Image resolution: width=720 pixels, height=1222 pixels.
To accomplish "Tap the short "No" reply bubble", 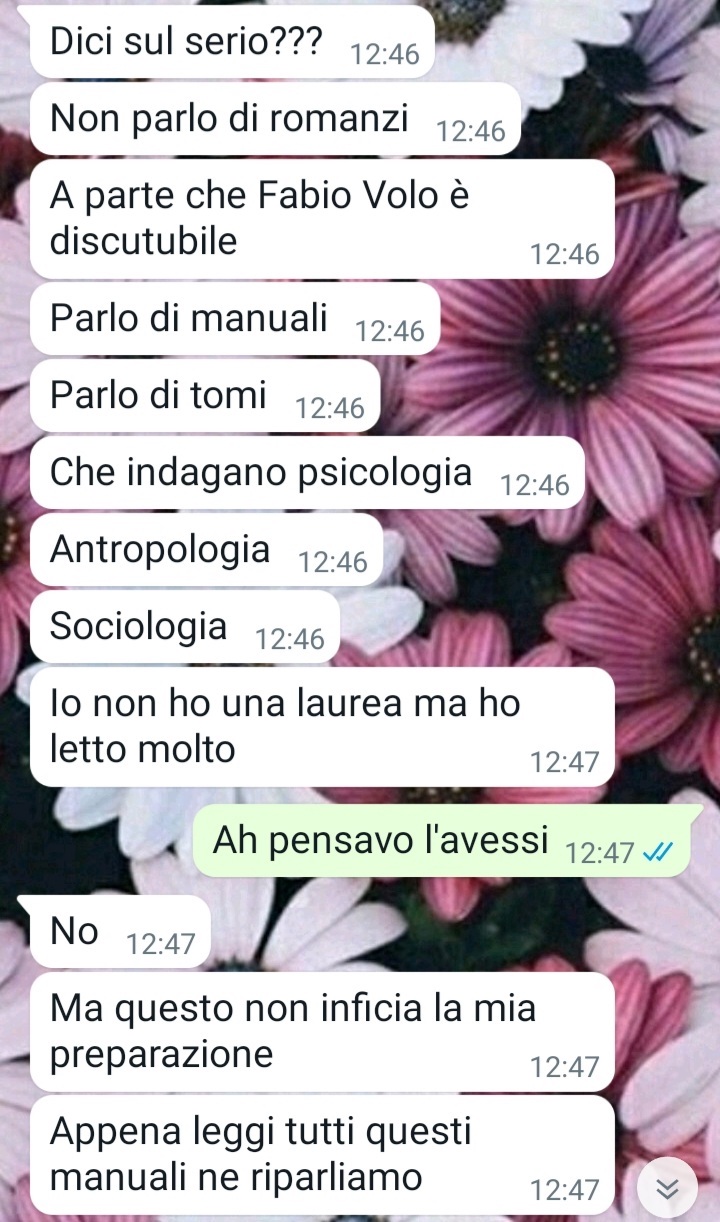I will (x=120, y=932).
